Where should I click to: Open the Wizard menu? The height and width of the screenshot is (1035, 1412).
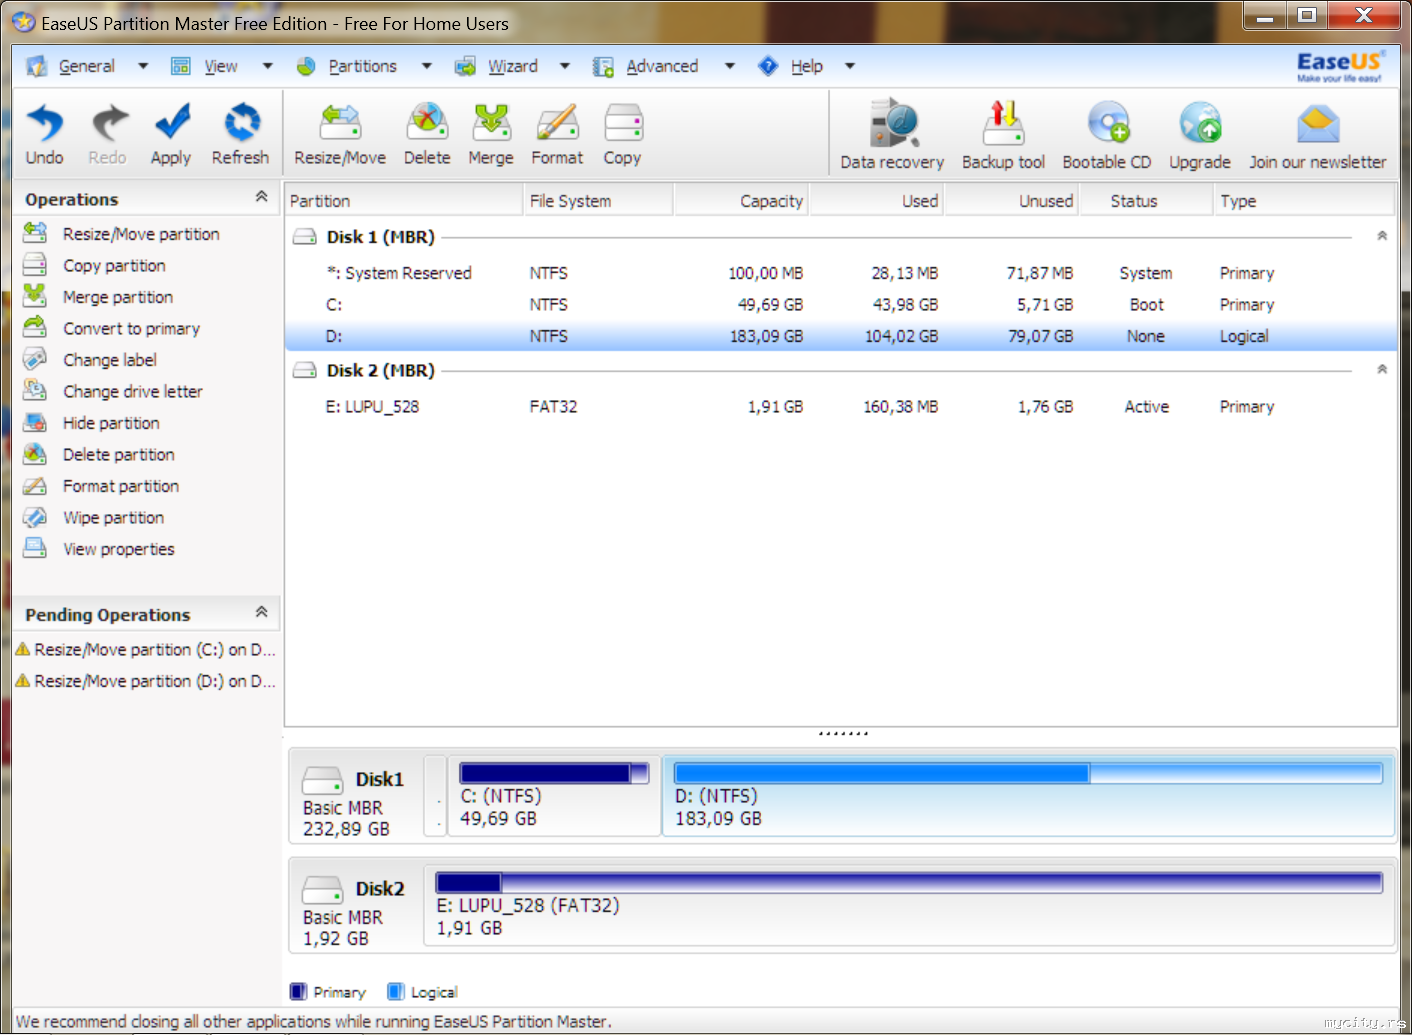click(513, 66)
